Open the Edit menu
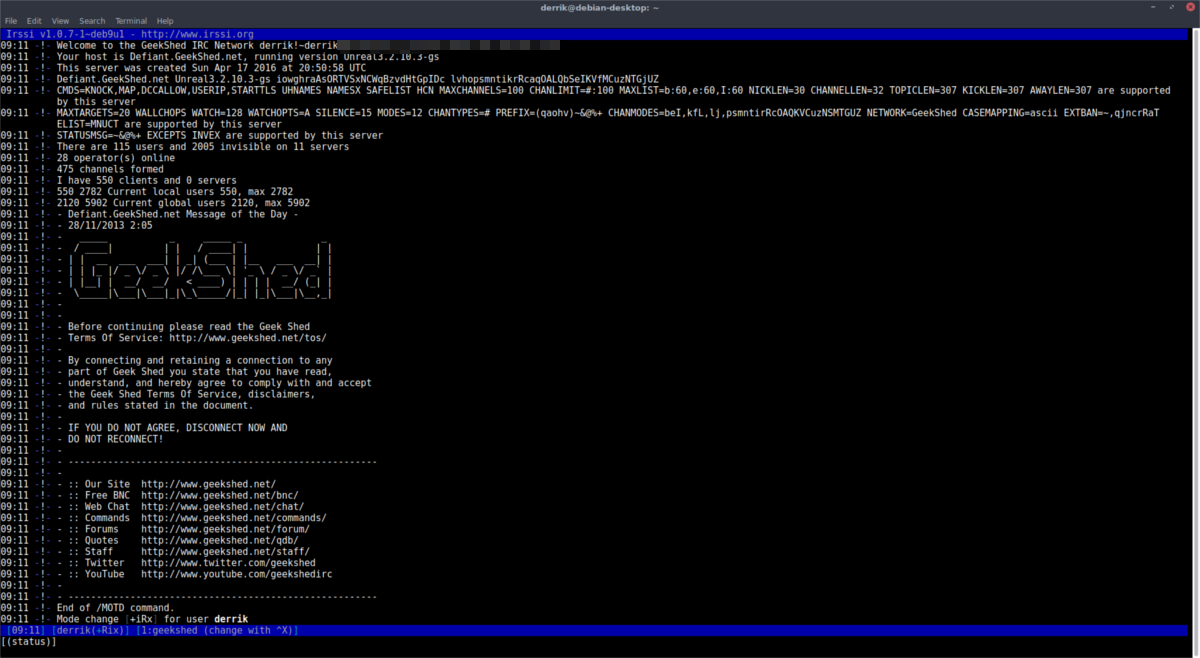1200x658 pixels. (35, 20)
